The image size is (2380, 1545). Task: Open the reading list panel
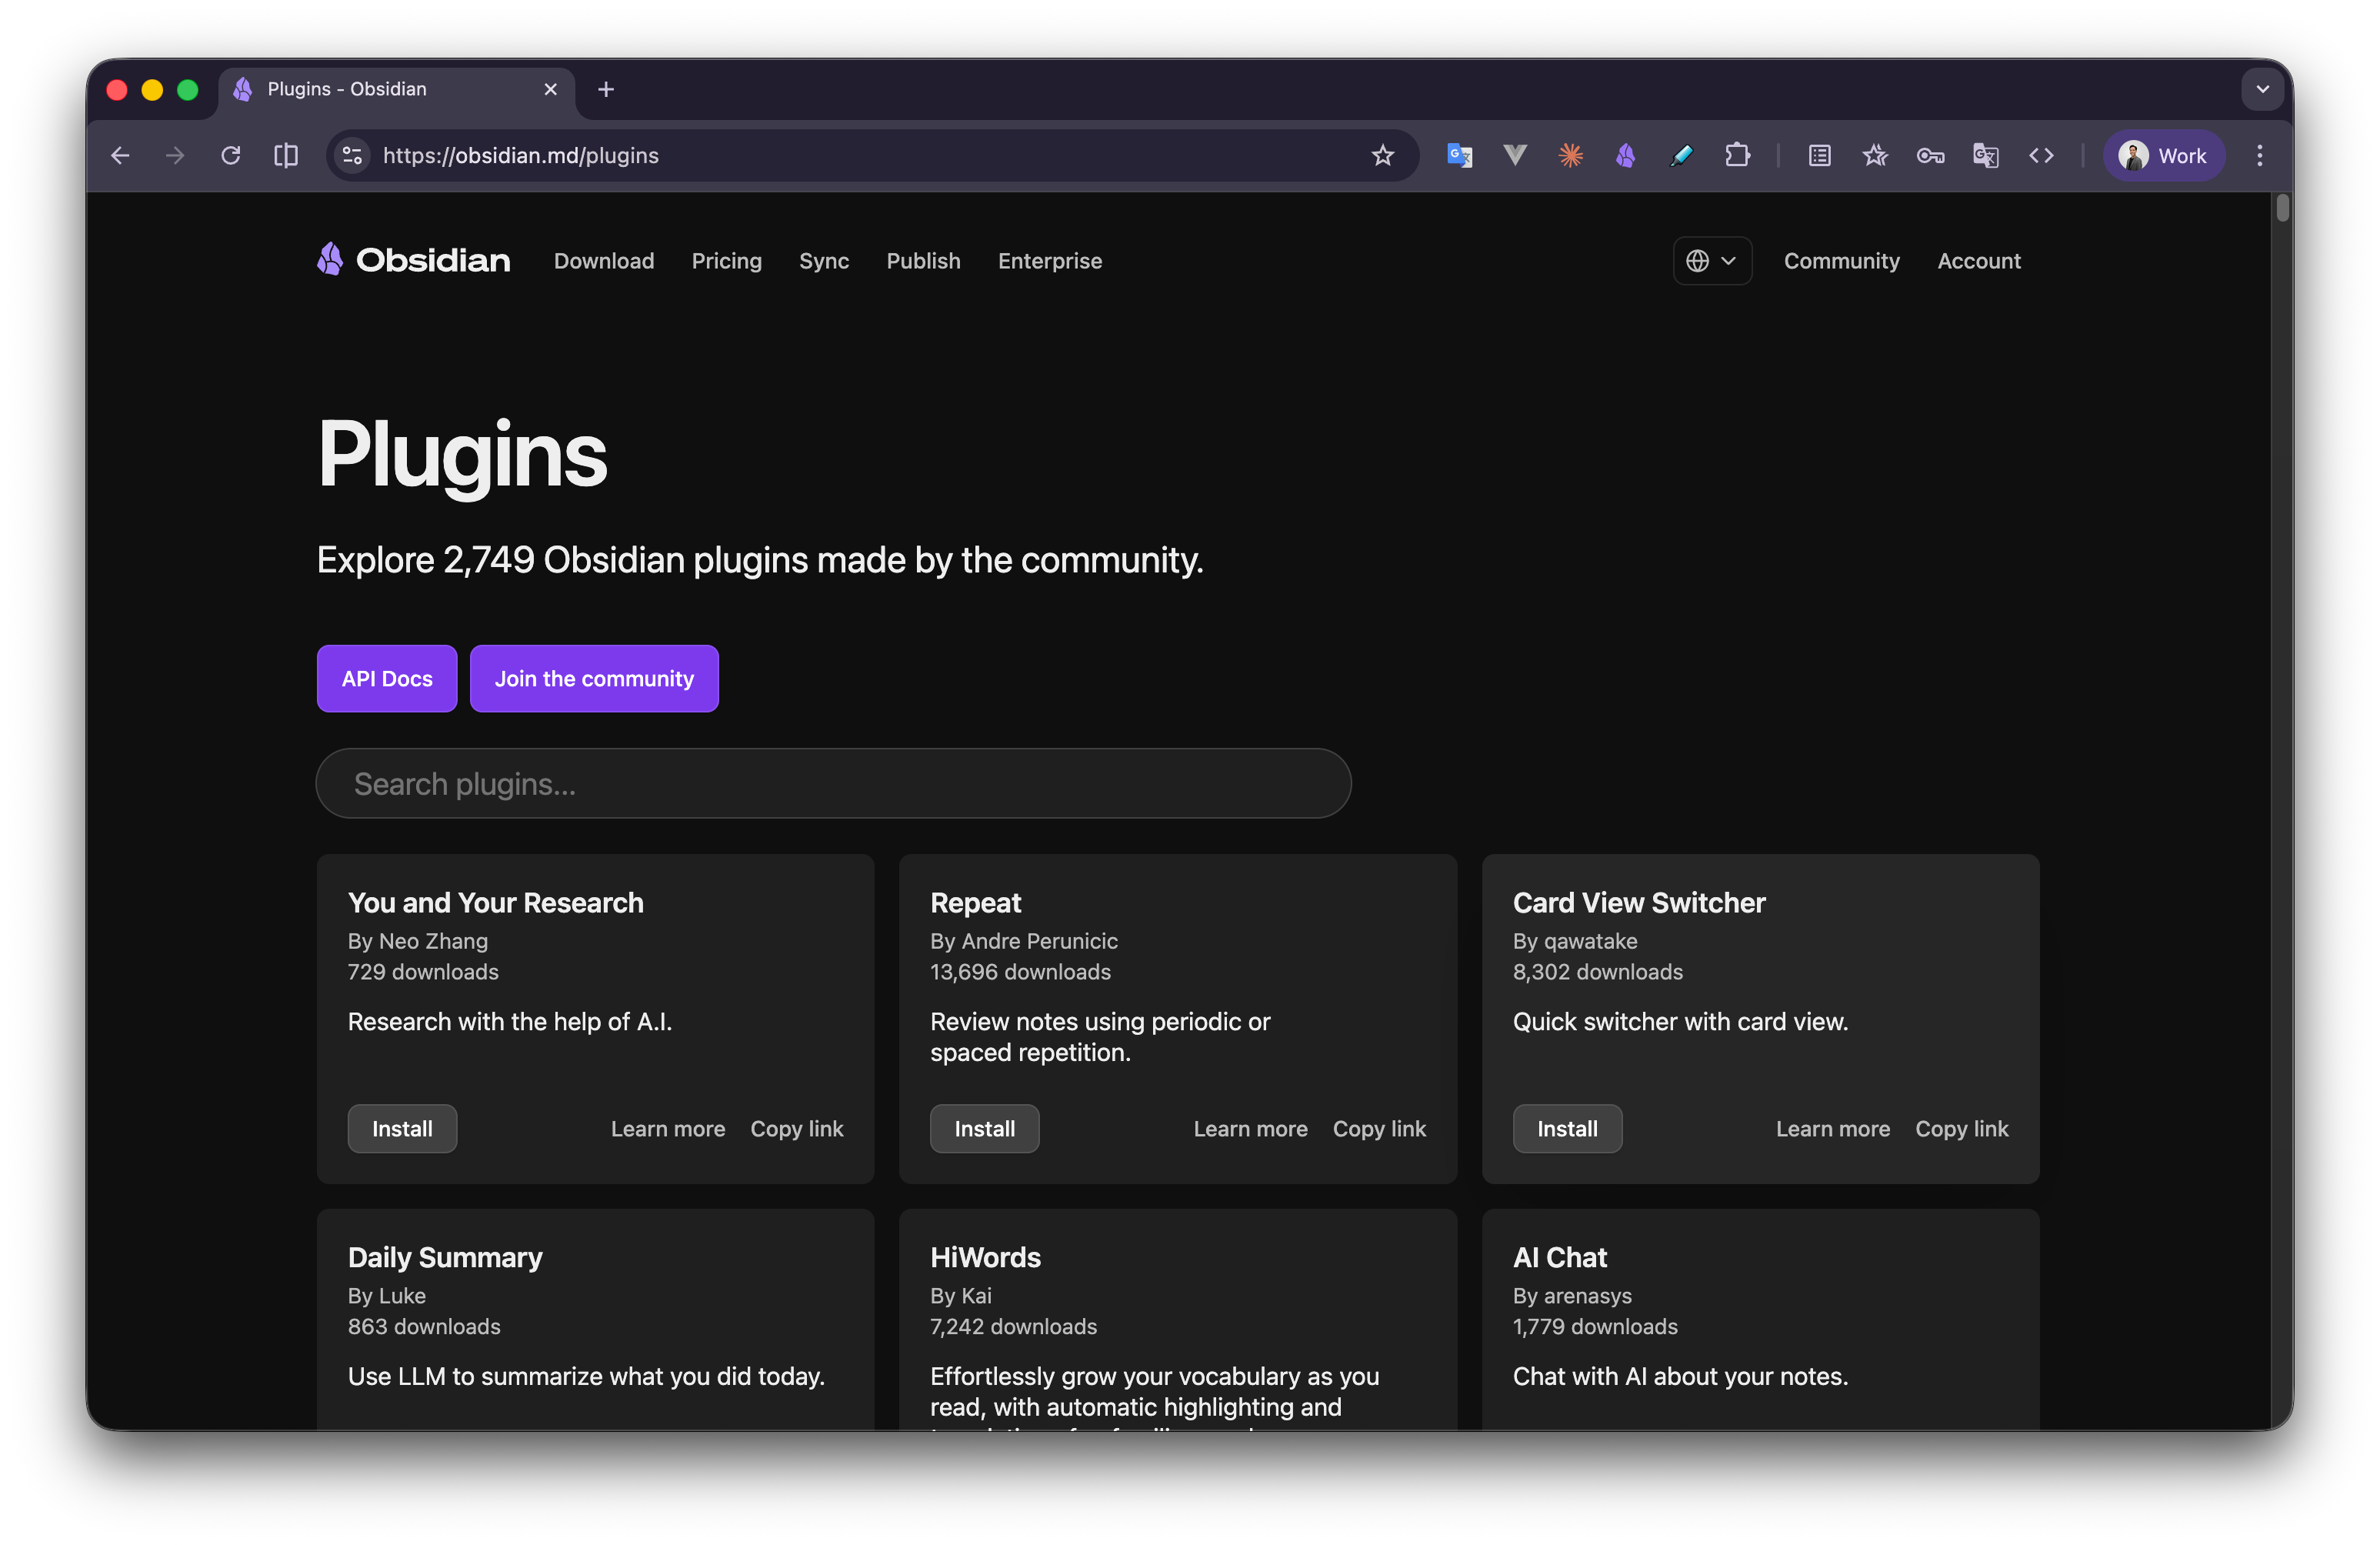tap(1818, 155)
